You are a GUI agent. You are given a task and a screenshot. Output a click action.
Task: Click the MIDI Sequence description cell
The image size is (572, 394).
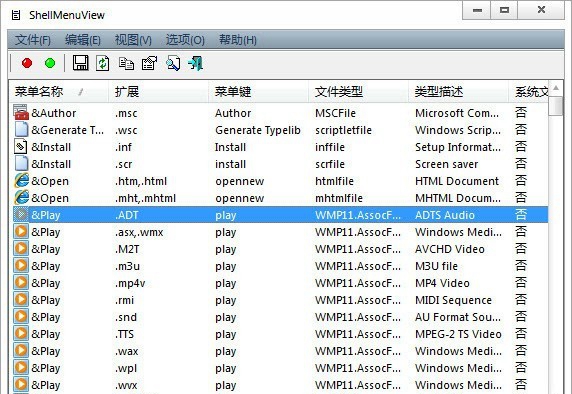(x=453, y=300)
